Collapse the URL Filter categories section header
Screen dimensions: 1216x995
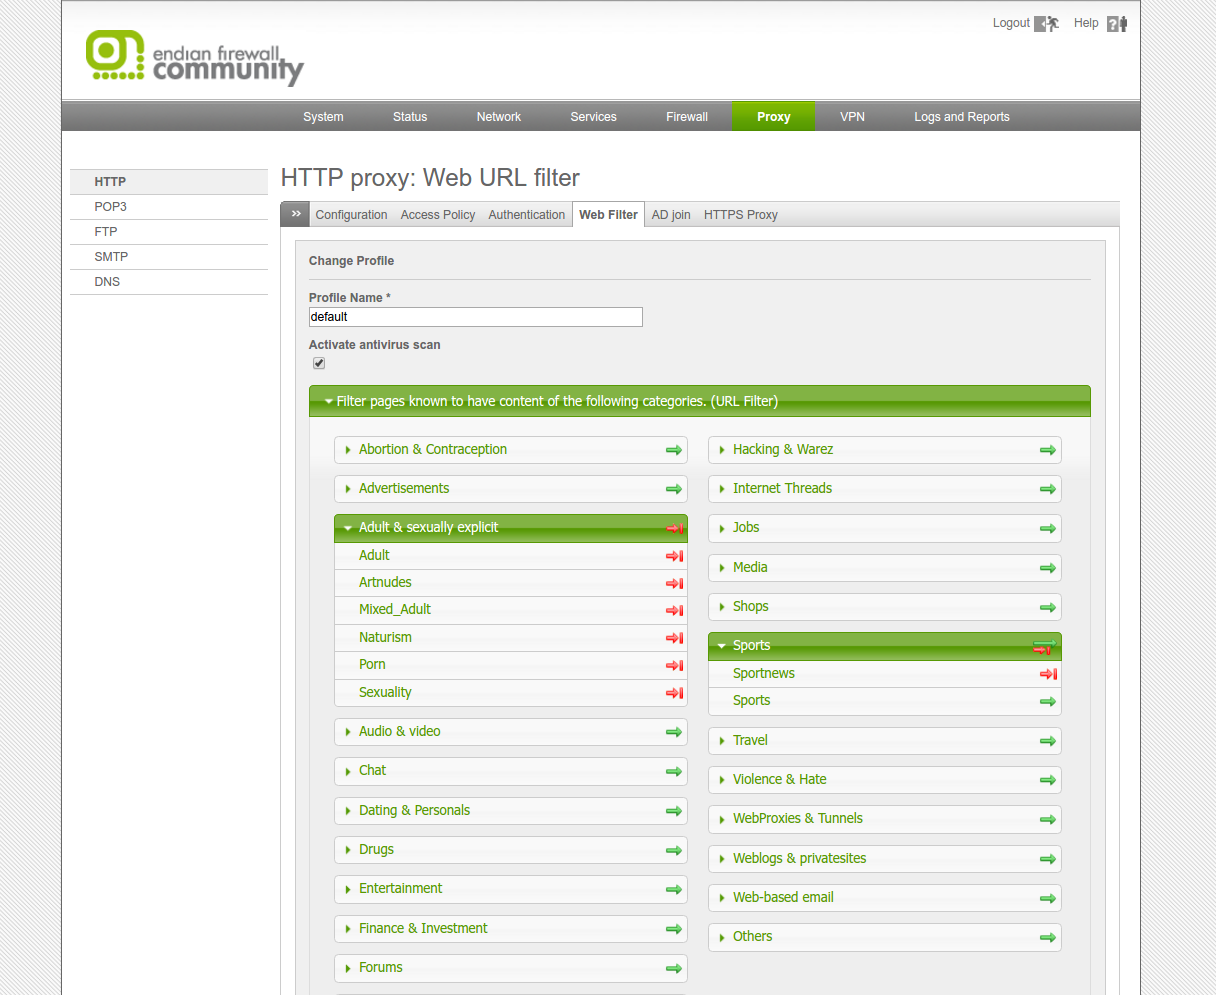(700, 401)
